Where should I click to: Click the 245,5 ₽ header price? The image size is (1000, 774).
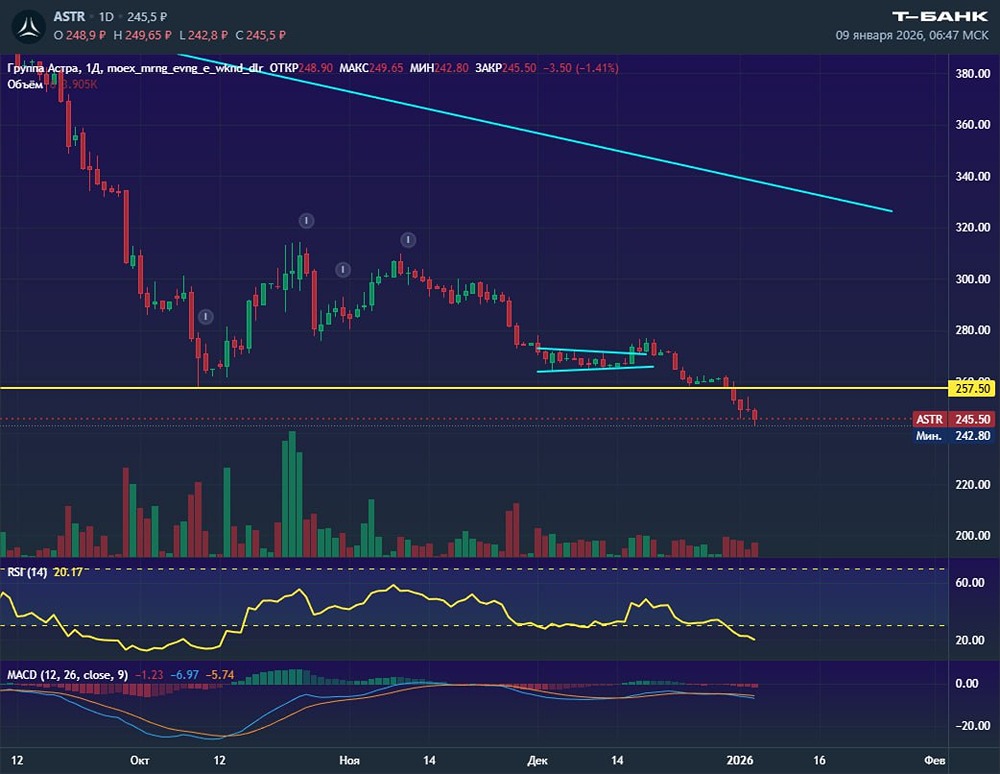(147, 17)
